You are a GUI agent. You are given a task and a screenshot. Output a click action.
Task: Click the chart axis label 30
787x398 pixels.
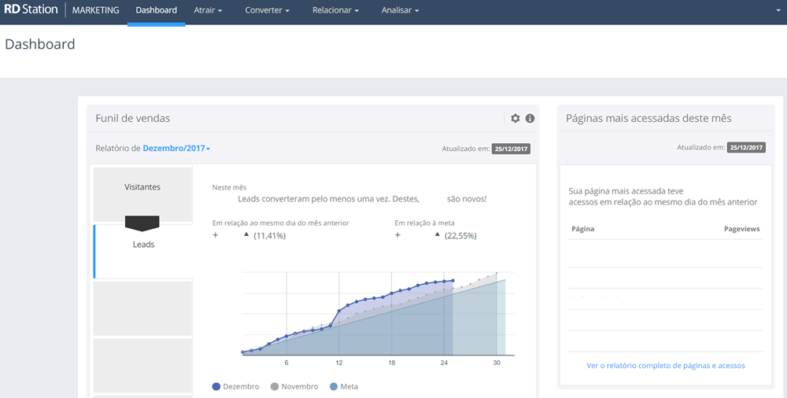(x=496, y=363)
